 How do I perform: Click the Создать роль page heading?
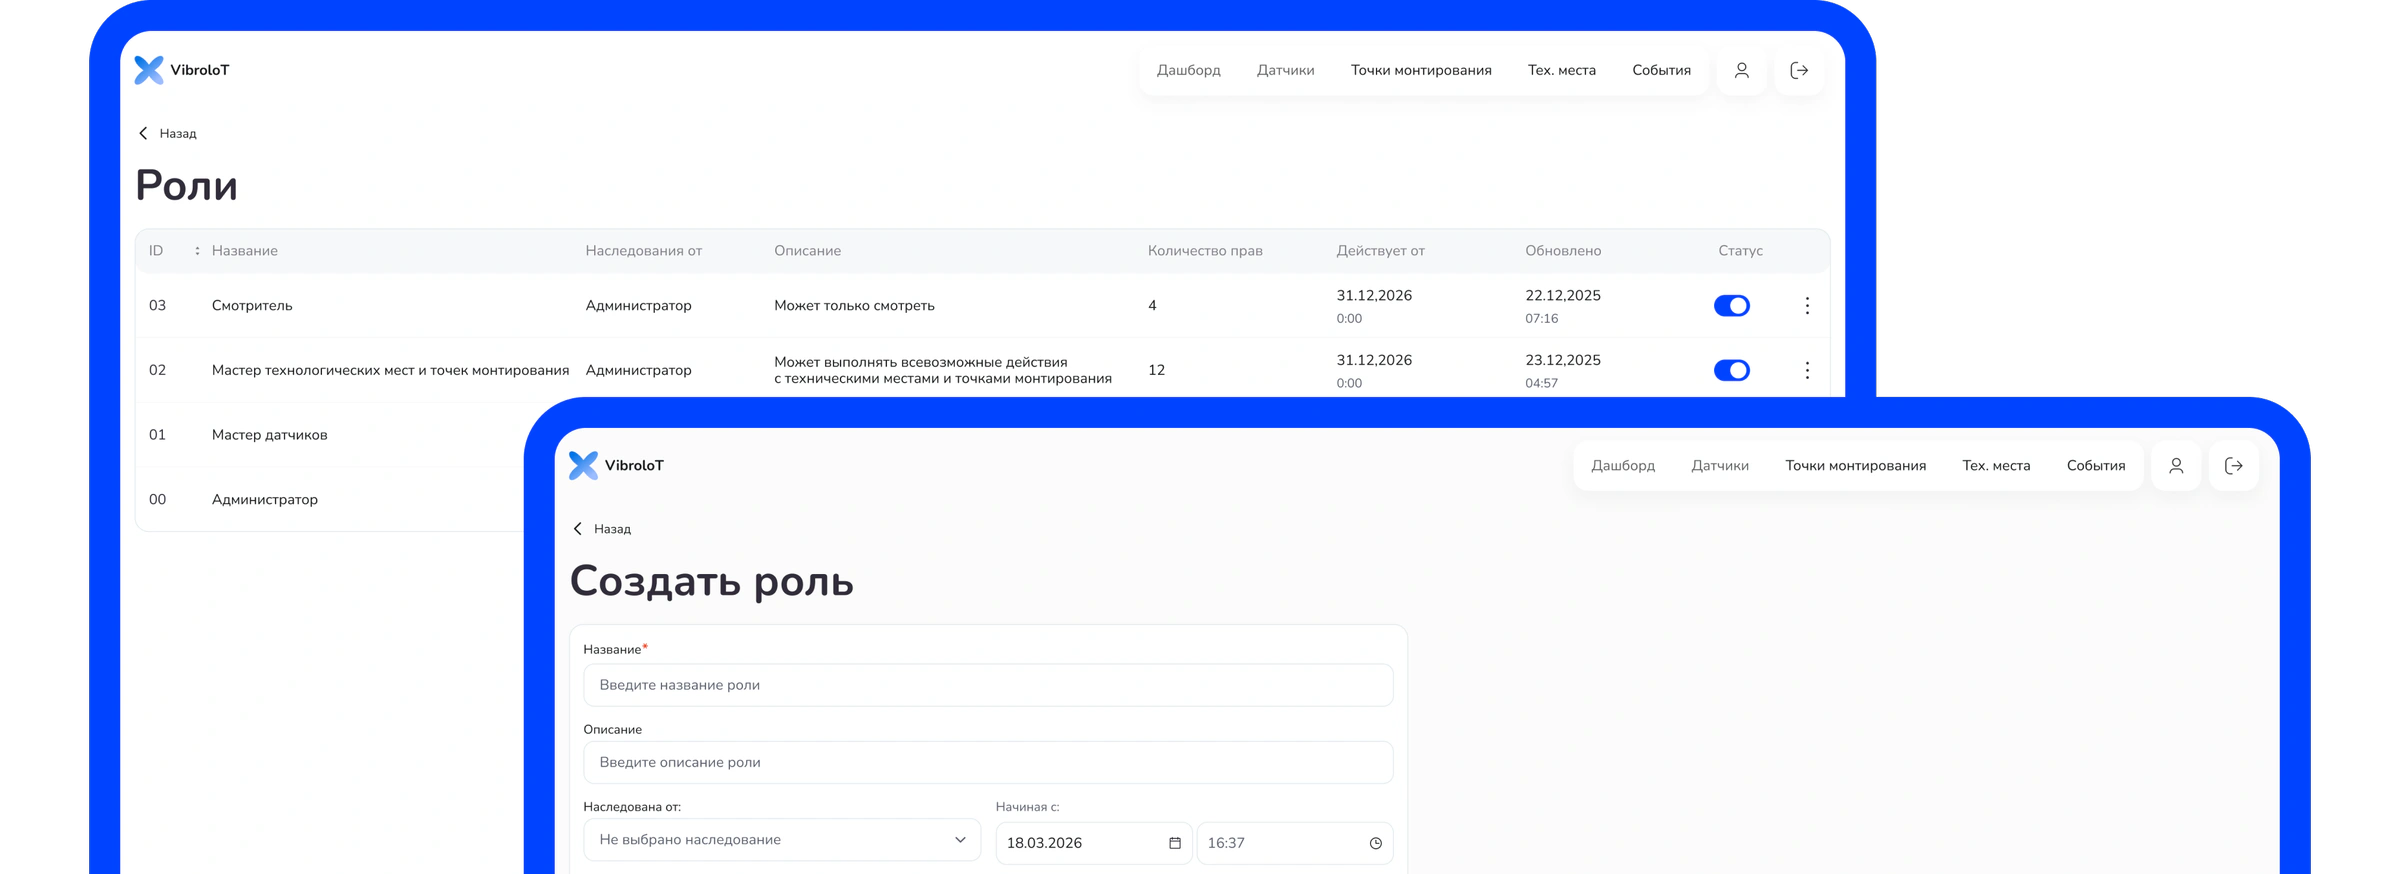(711, 582)
